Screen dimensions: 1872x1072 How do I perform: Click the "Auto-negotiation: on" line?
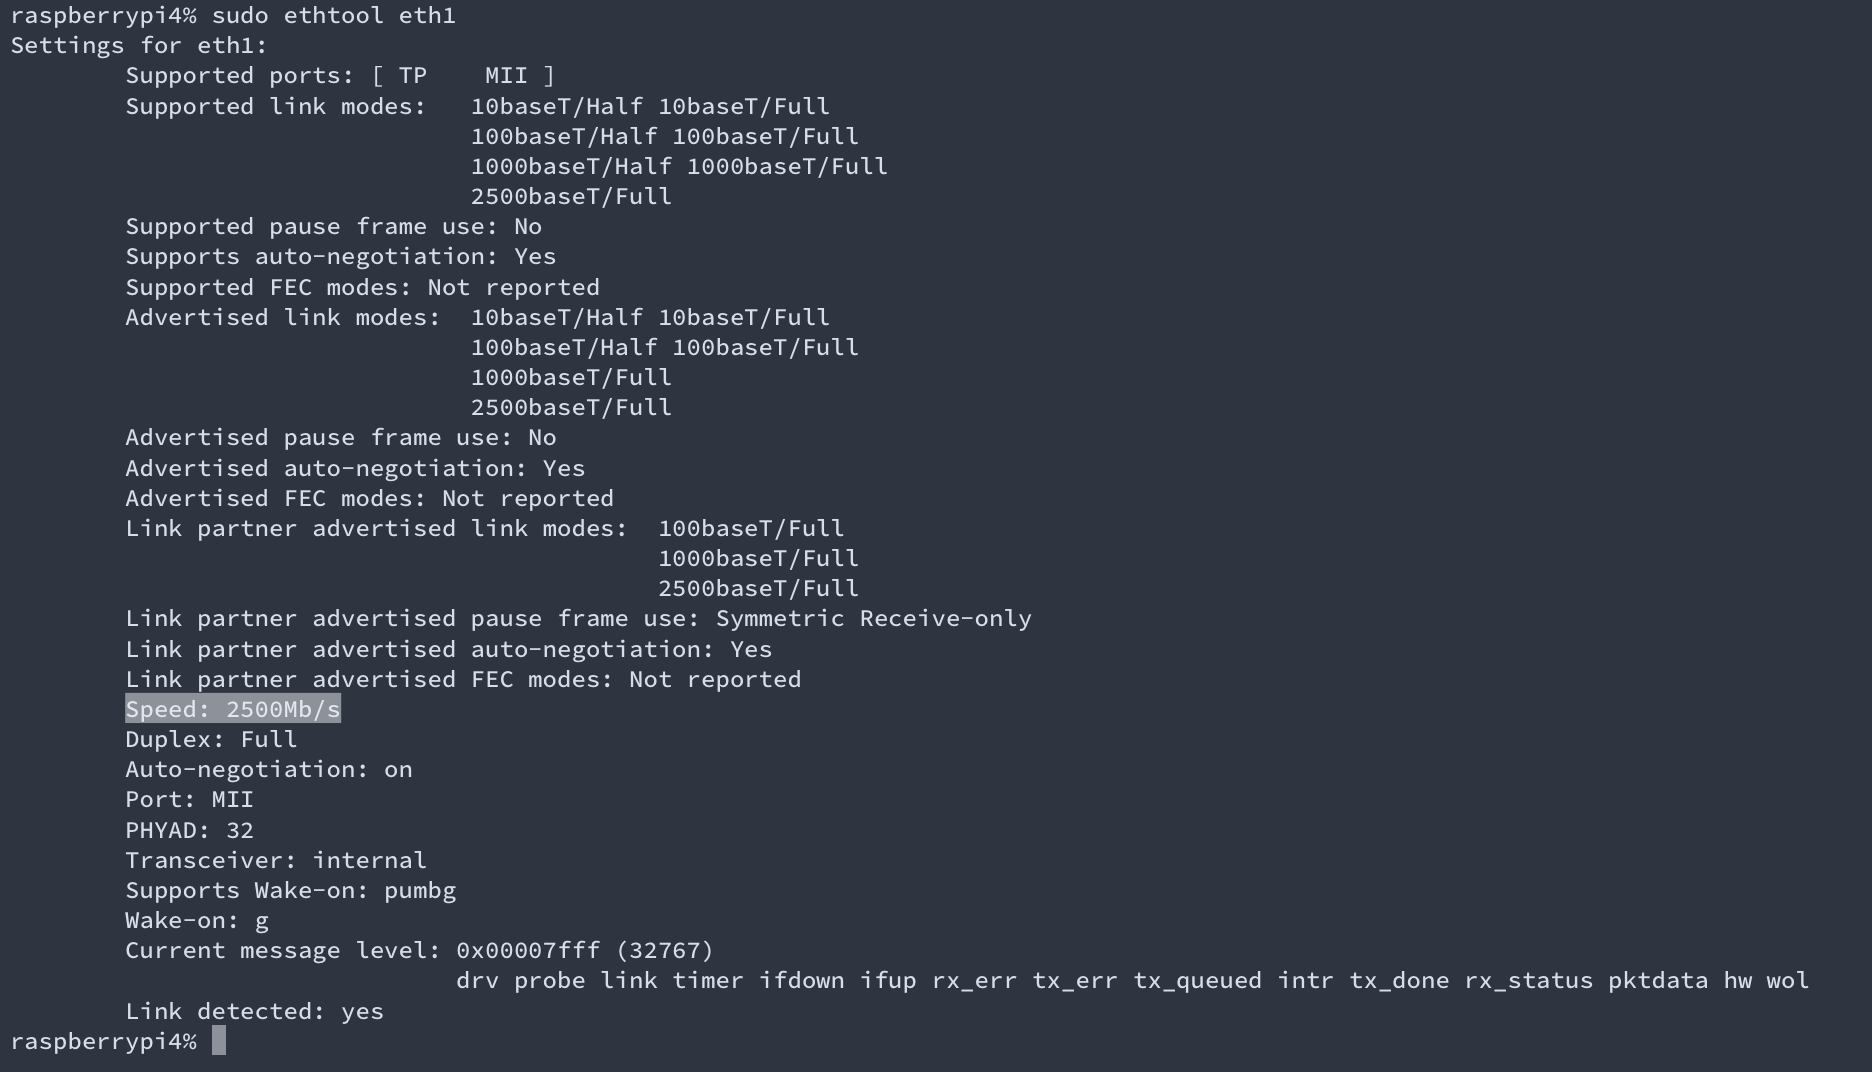click(x=268, y=769)
